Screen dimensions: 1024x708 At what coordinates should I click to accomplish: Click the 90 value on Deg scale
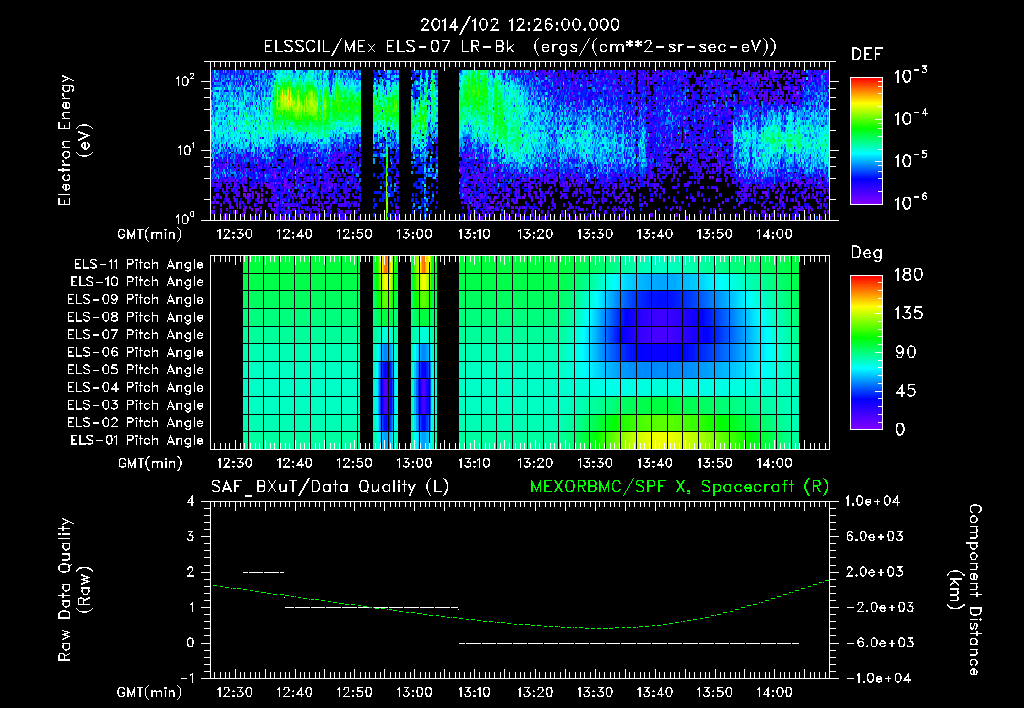tap(908, 352)
